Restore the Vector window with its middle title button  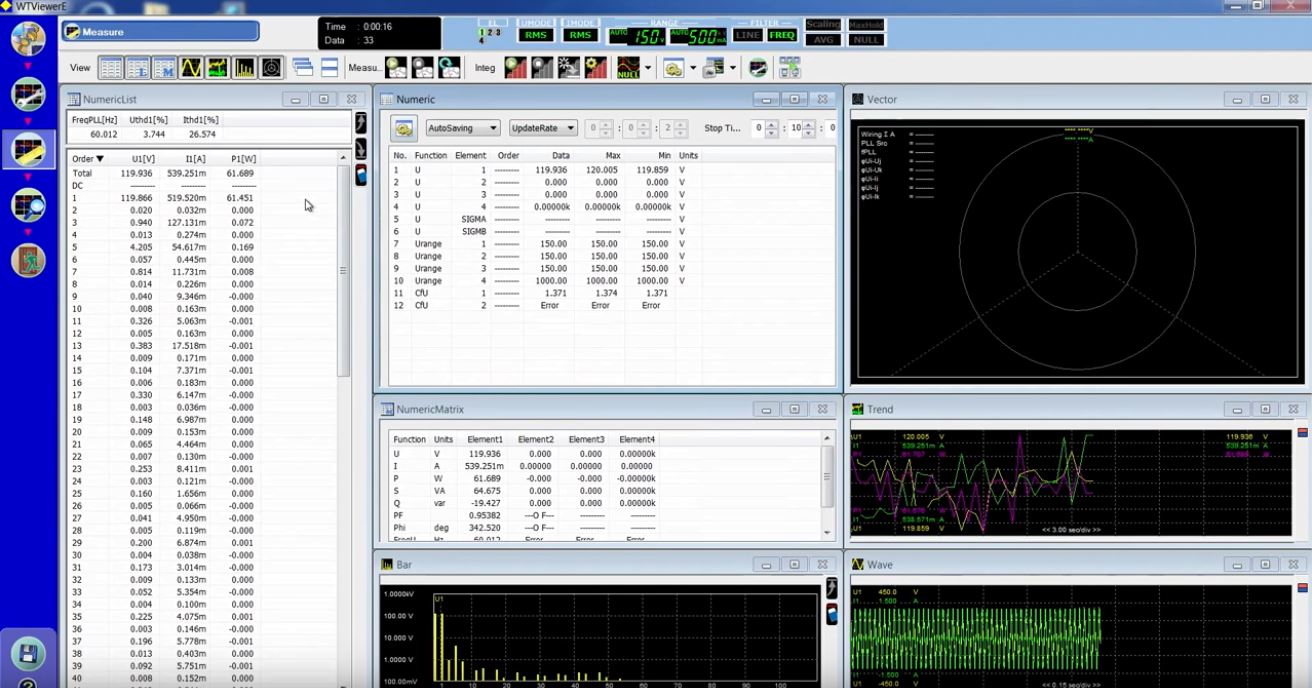(x=1265, y=99)
